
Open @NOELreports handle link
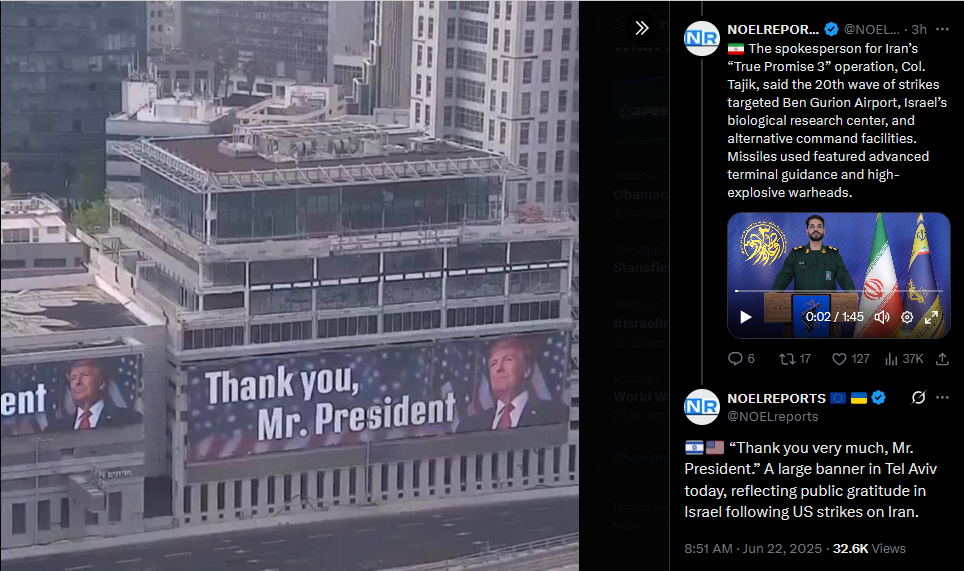pyautogui.click(x=772, y=417)
